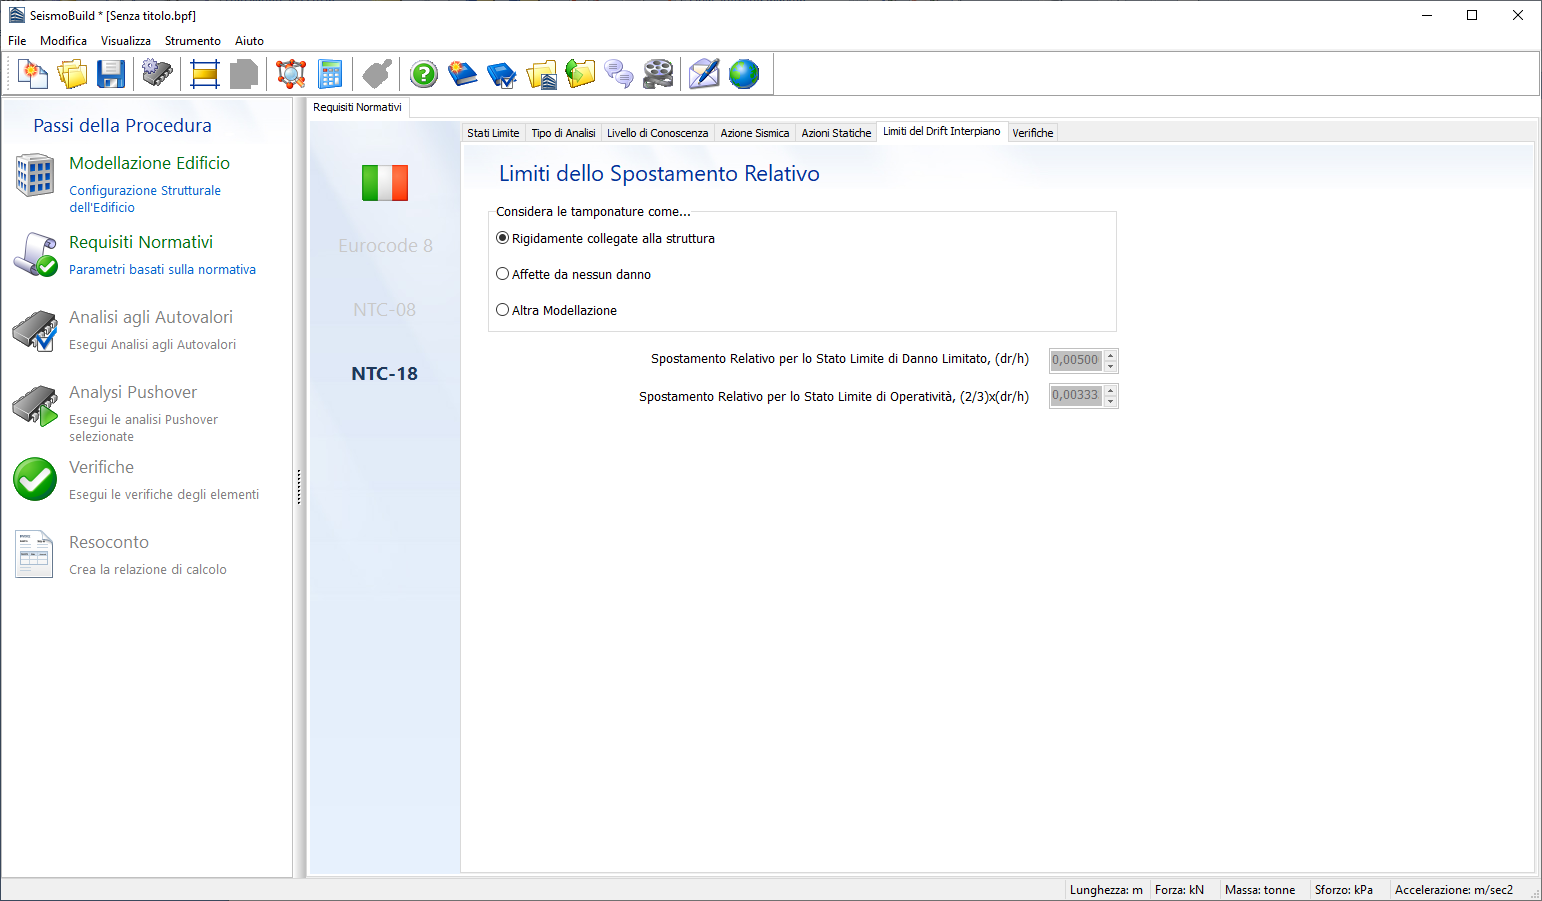Select 'Rigidamente collegate alla struttura' option

503,238
